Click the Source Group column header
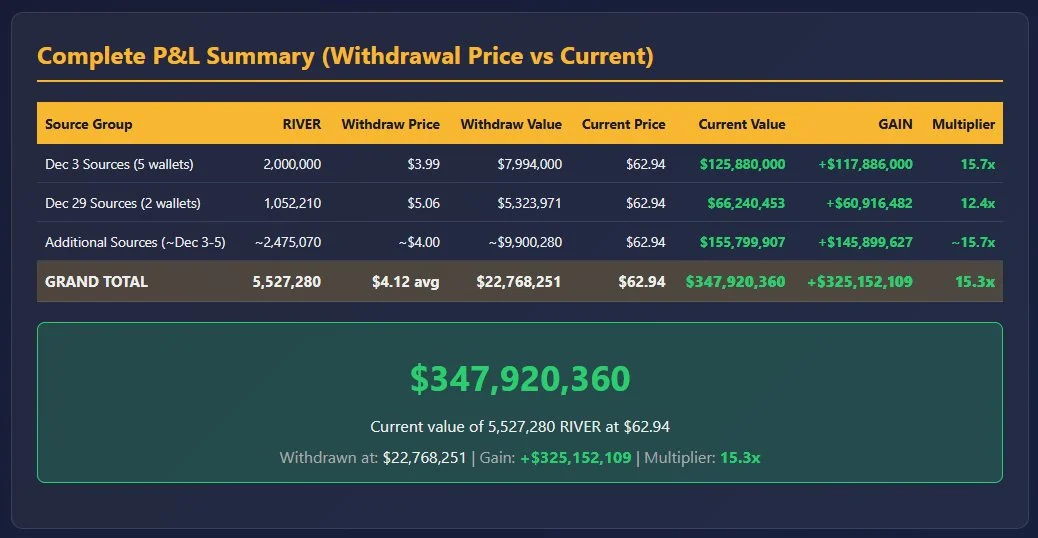Image resolution: width=1038 pixels, height=538 pixels. pos(89,124)
